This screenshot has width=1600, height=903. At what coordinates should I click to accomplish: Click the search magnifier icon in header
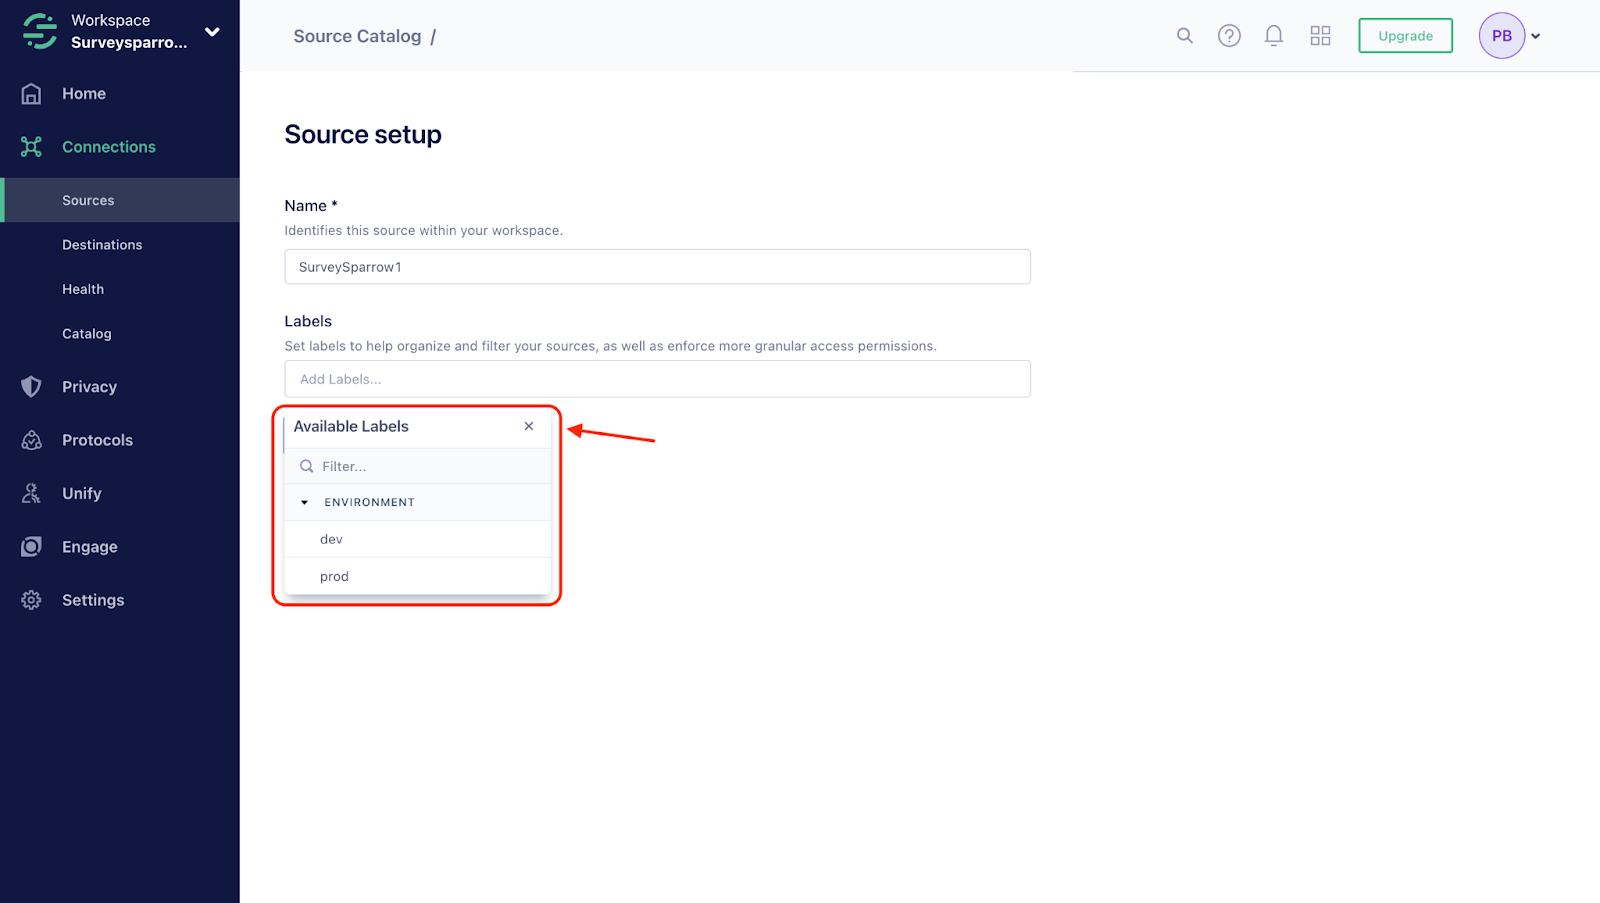click(1185, 36)
